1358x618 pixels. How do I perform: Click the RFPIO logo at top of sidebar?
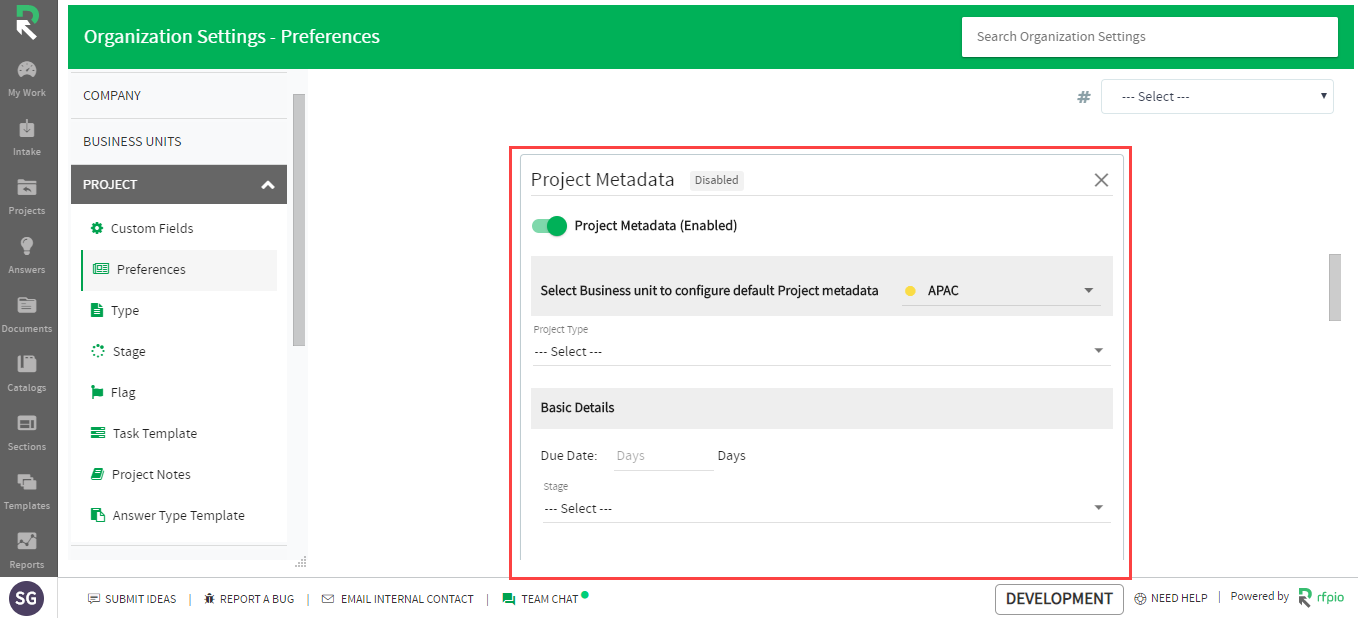[x=27, y=22]
